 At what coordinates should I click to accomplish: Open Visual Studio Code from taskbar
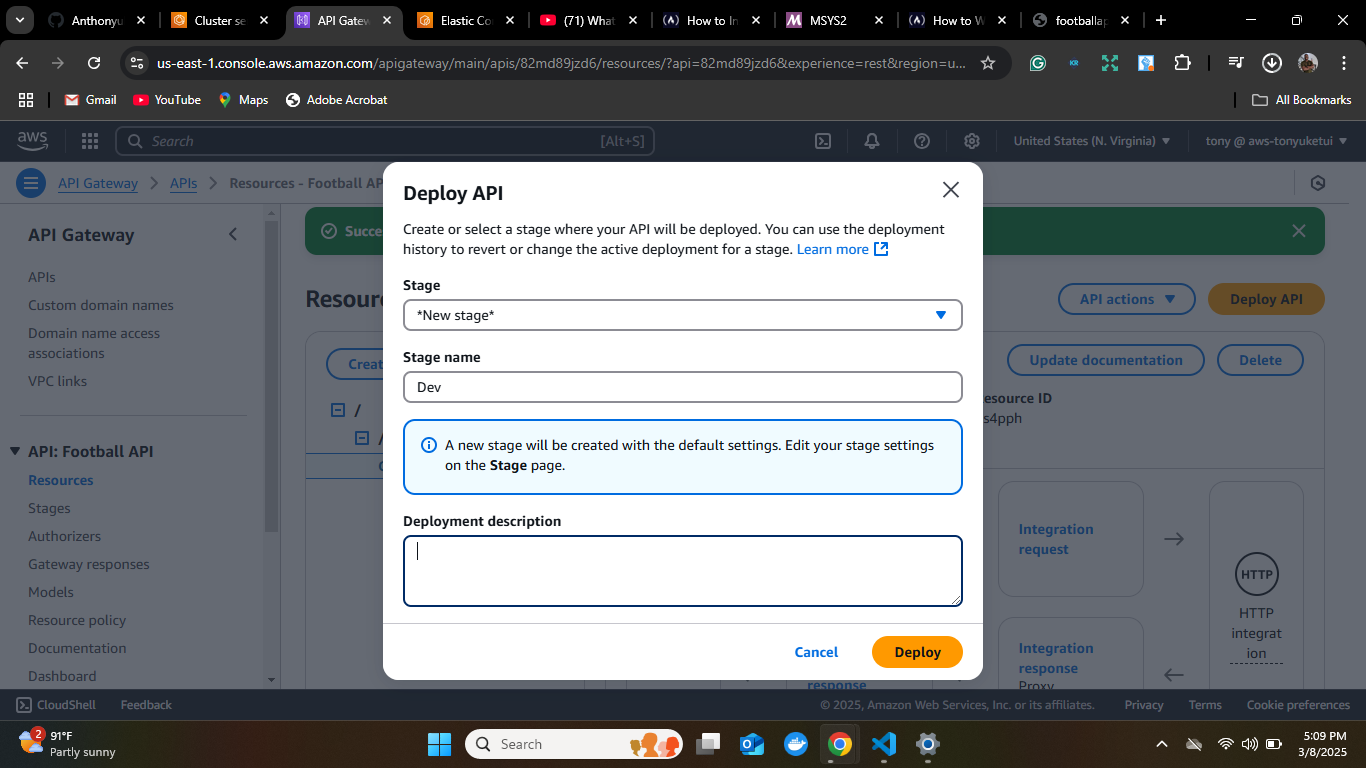pos(883,744)
